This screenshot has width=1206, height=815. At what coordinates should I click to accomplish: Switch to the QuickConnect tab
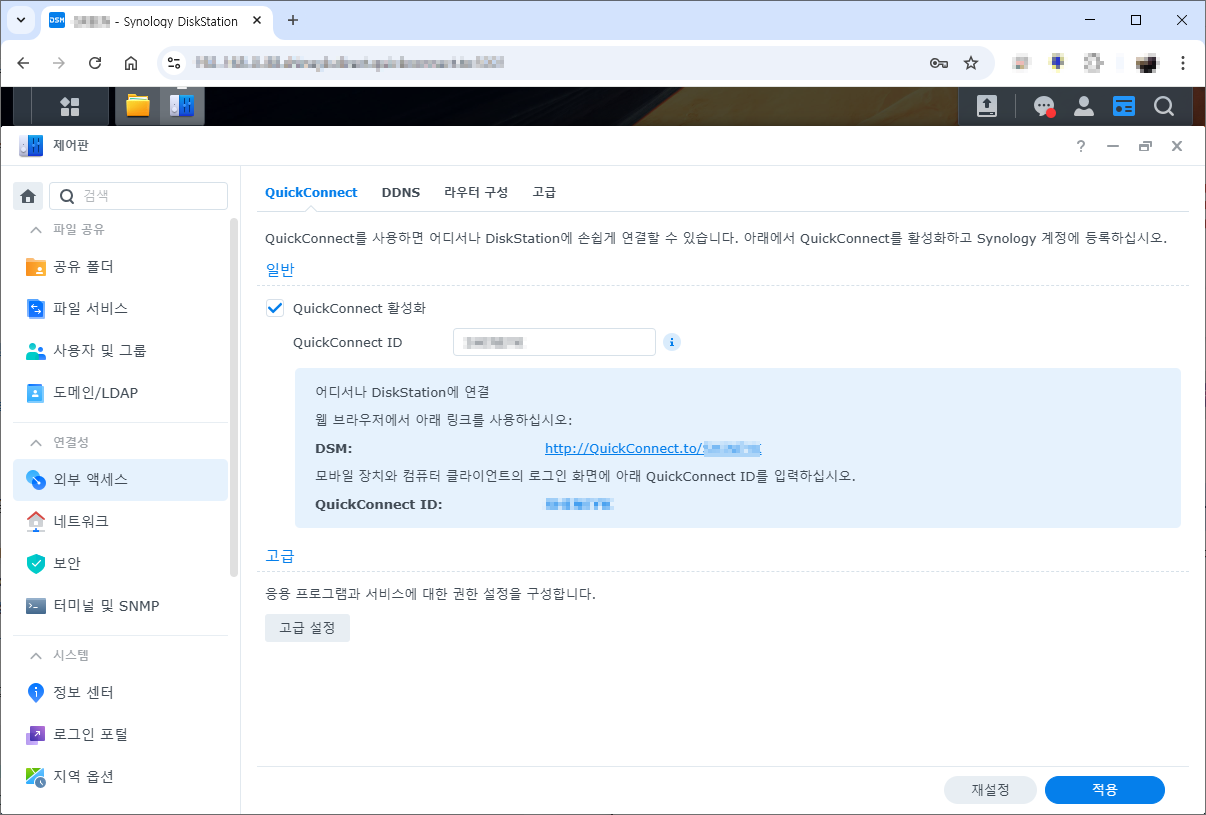point(311,192)
